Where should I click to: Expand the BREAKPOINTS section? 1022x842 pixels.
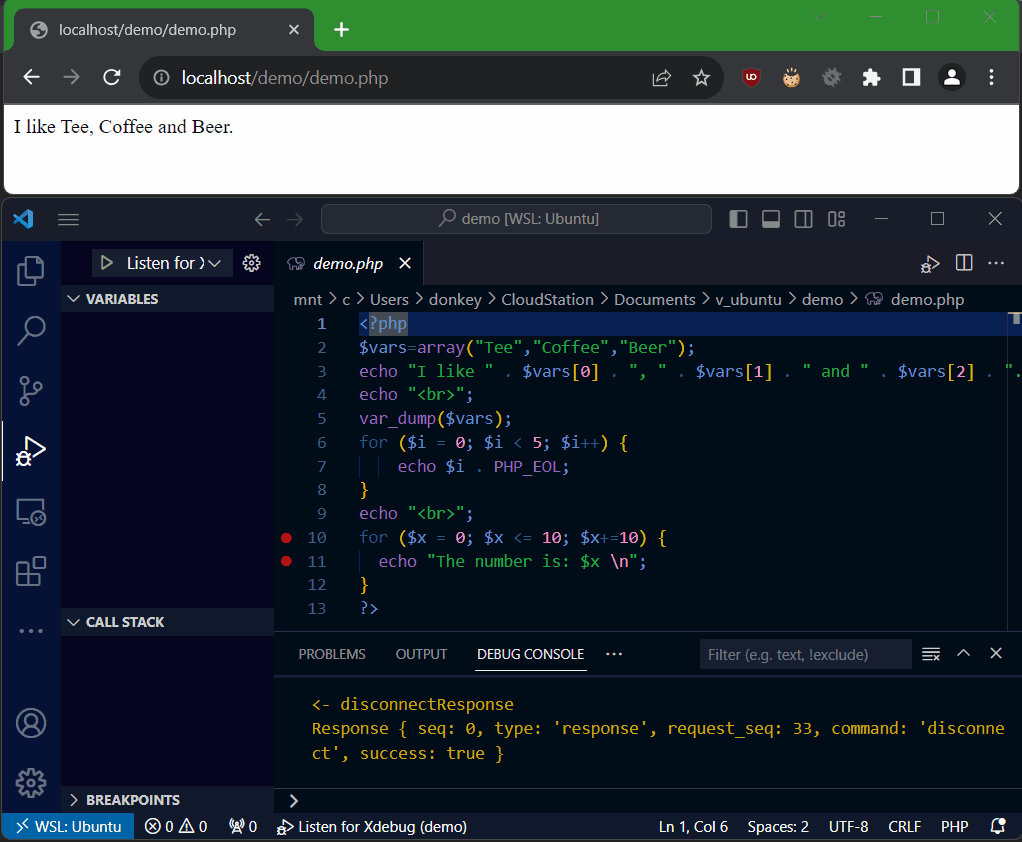(x=72, y=799)
